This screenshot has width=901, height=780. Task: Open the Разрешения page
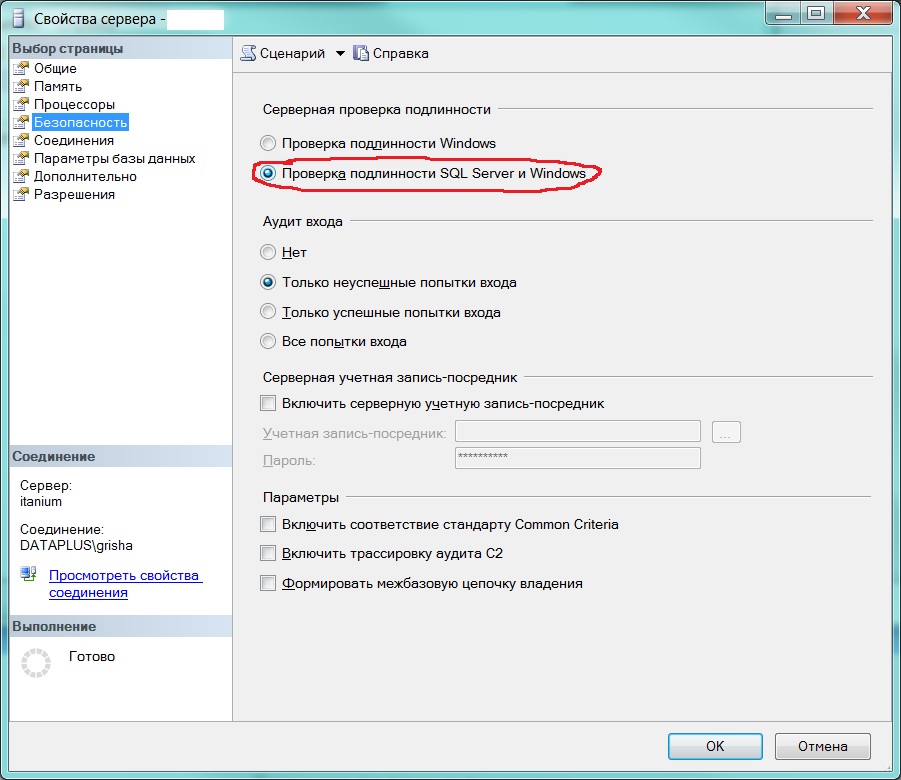[x=74, y=194]
